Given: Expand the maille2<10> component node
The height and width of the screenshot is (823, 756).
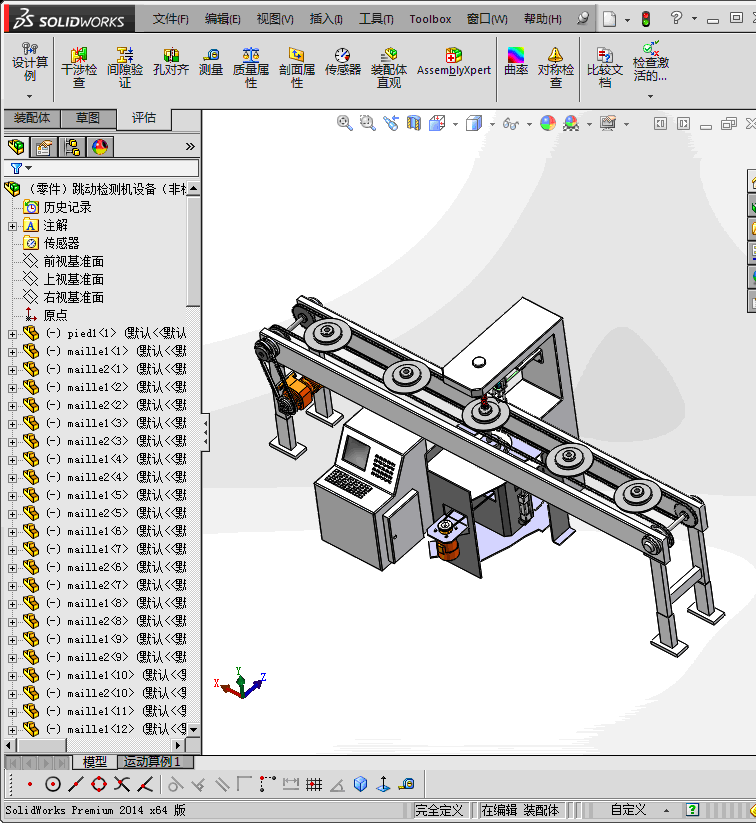Looking at the screenshot, I should (12, 694).
